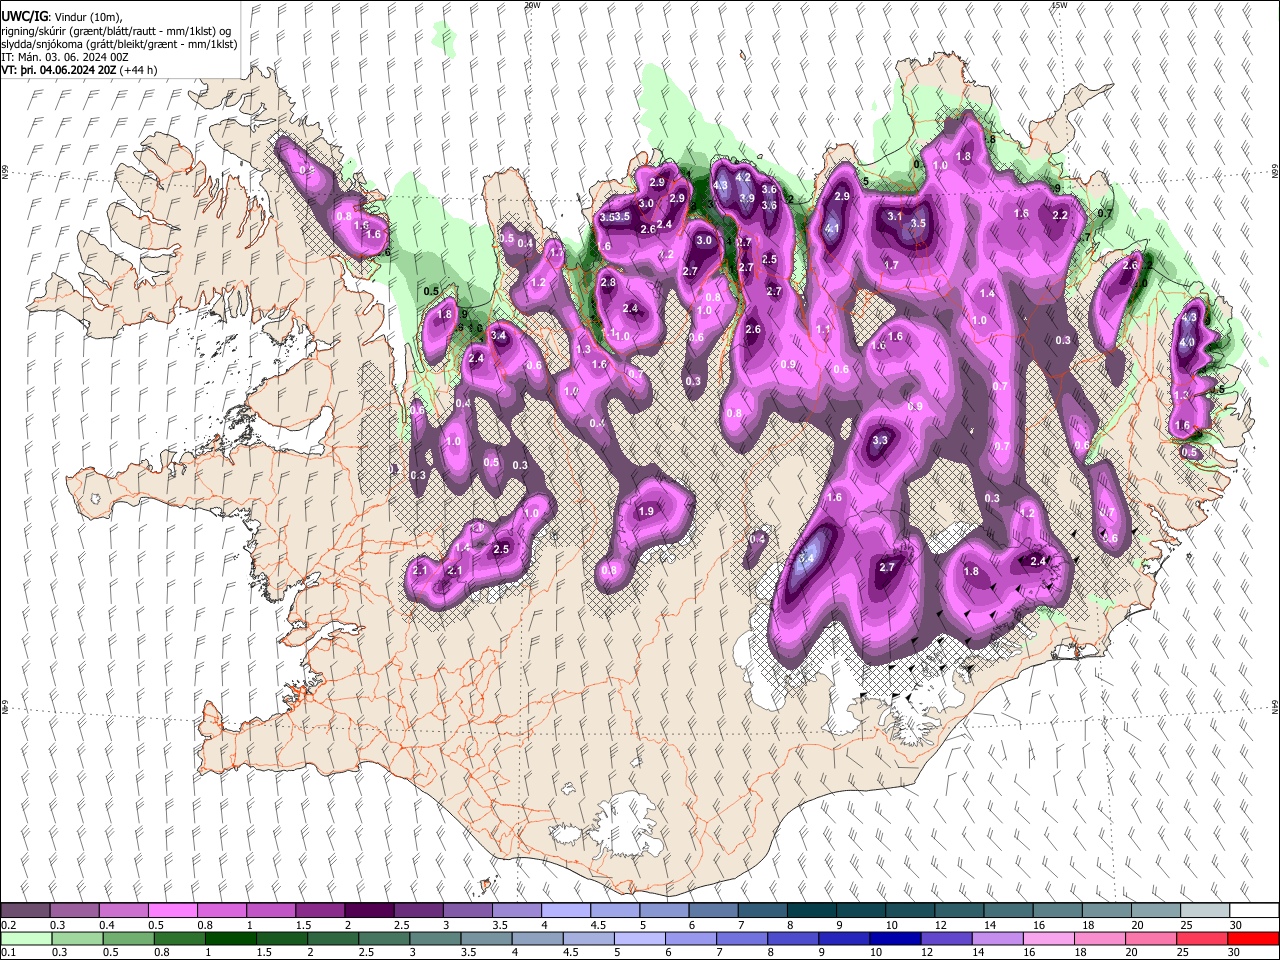Select the bright pink snow swatch at 0.5
The width and height of the screenshot is (1280, 960).
pyautogui.click(x=172, y=911)
